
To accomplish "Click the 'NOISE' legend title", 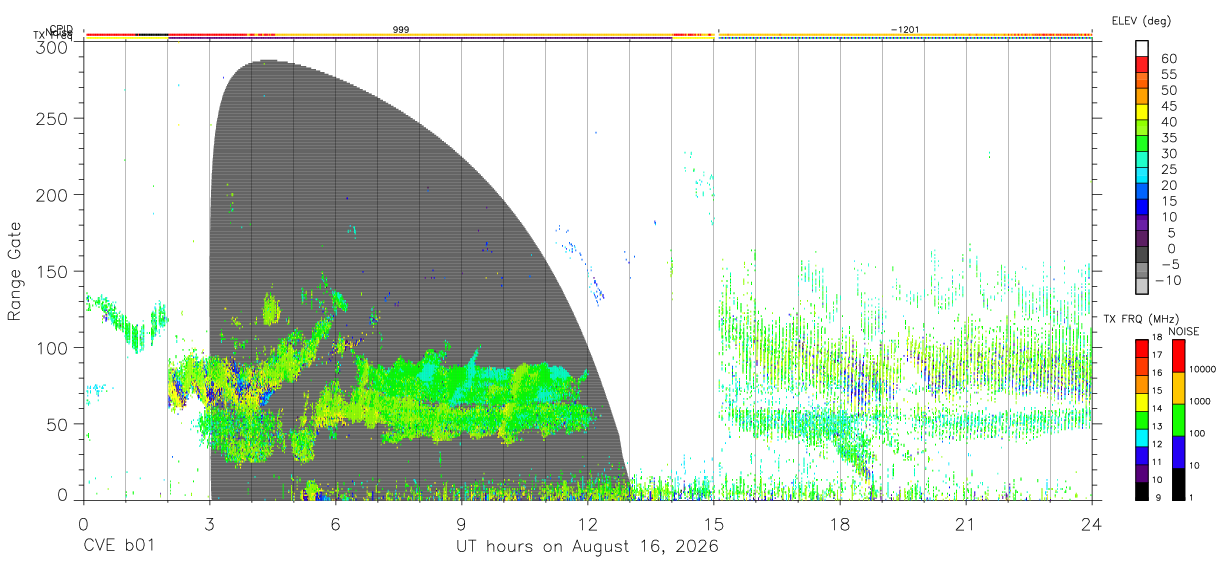I will click(x=1183, y=331).
